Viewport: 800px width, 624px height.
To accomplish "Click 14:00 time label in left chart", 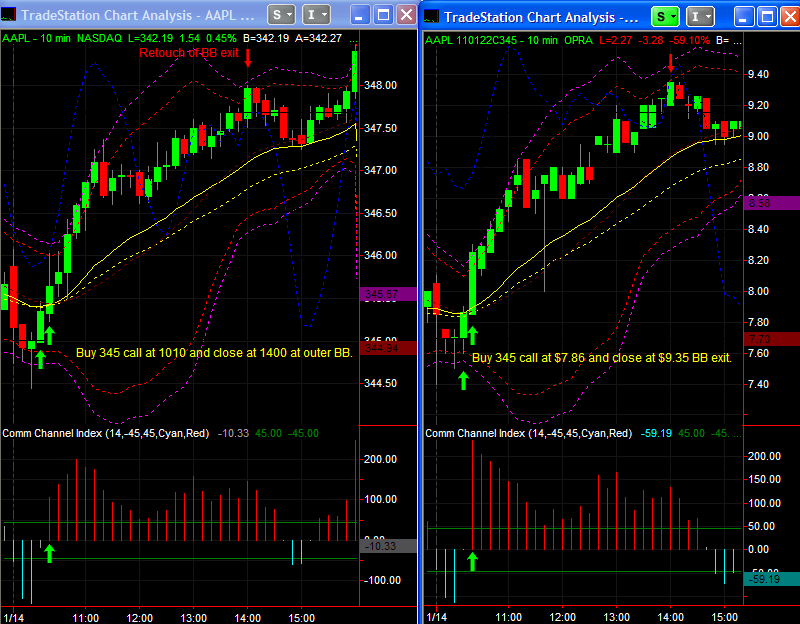I will (x=247, y=618).
